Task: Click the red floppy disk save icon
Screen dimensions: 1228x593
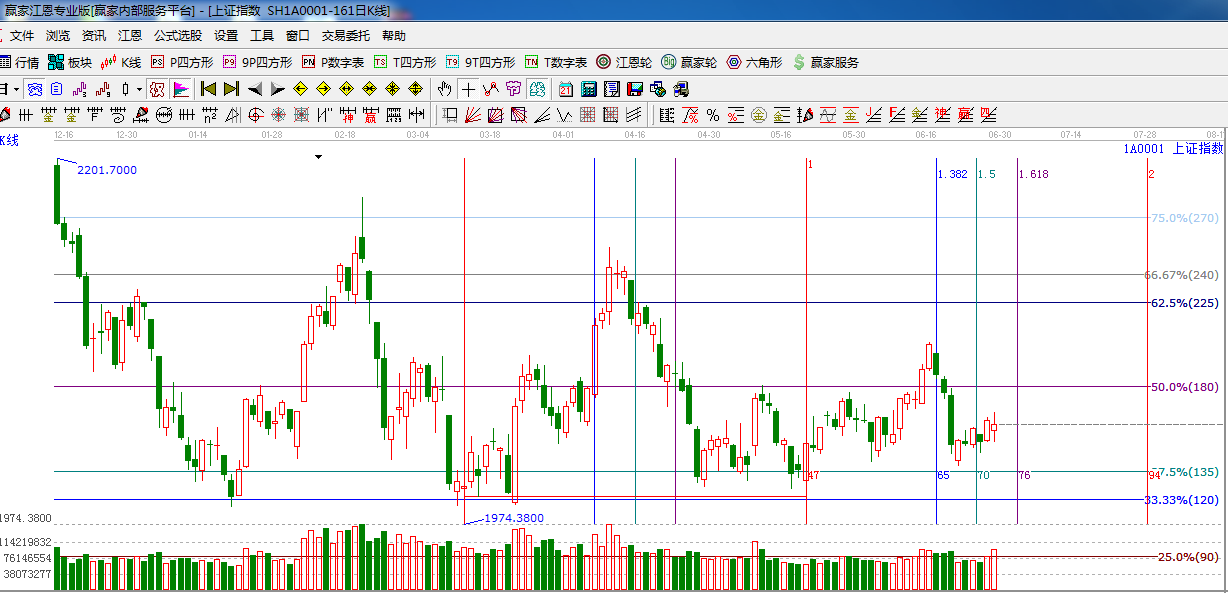Action: [x=634, y=89]
